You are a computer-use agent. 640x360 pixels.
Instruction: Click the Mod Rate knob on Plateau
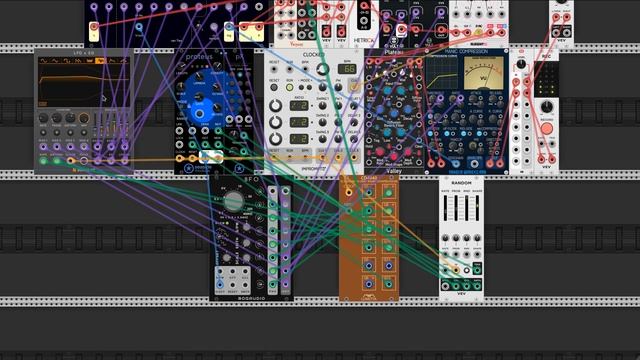(x=380, y=152)
